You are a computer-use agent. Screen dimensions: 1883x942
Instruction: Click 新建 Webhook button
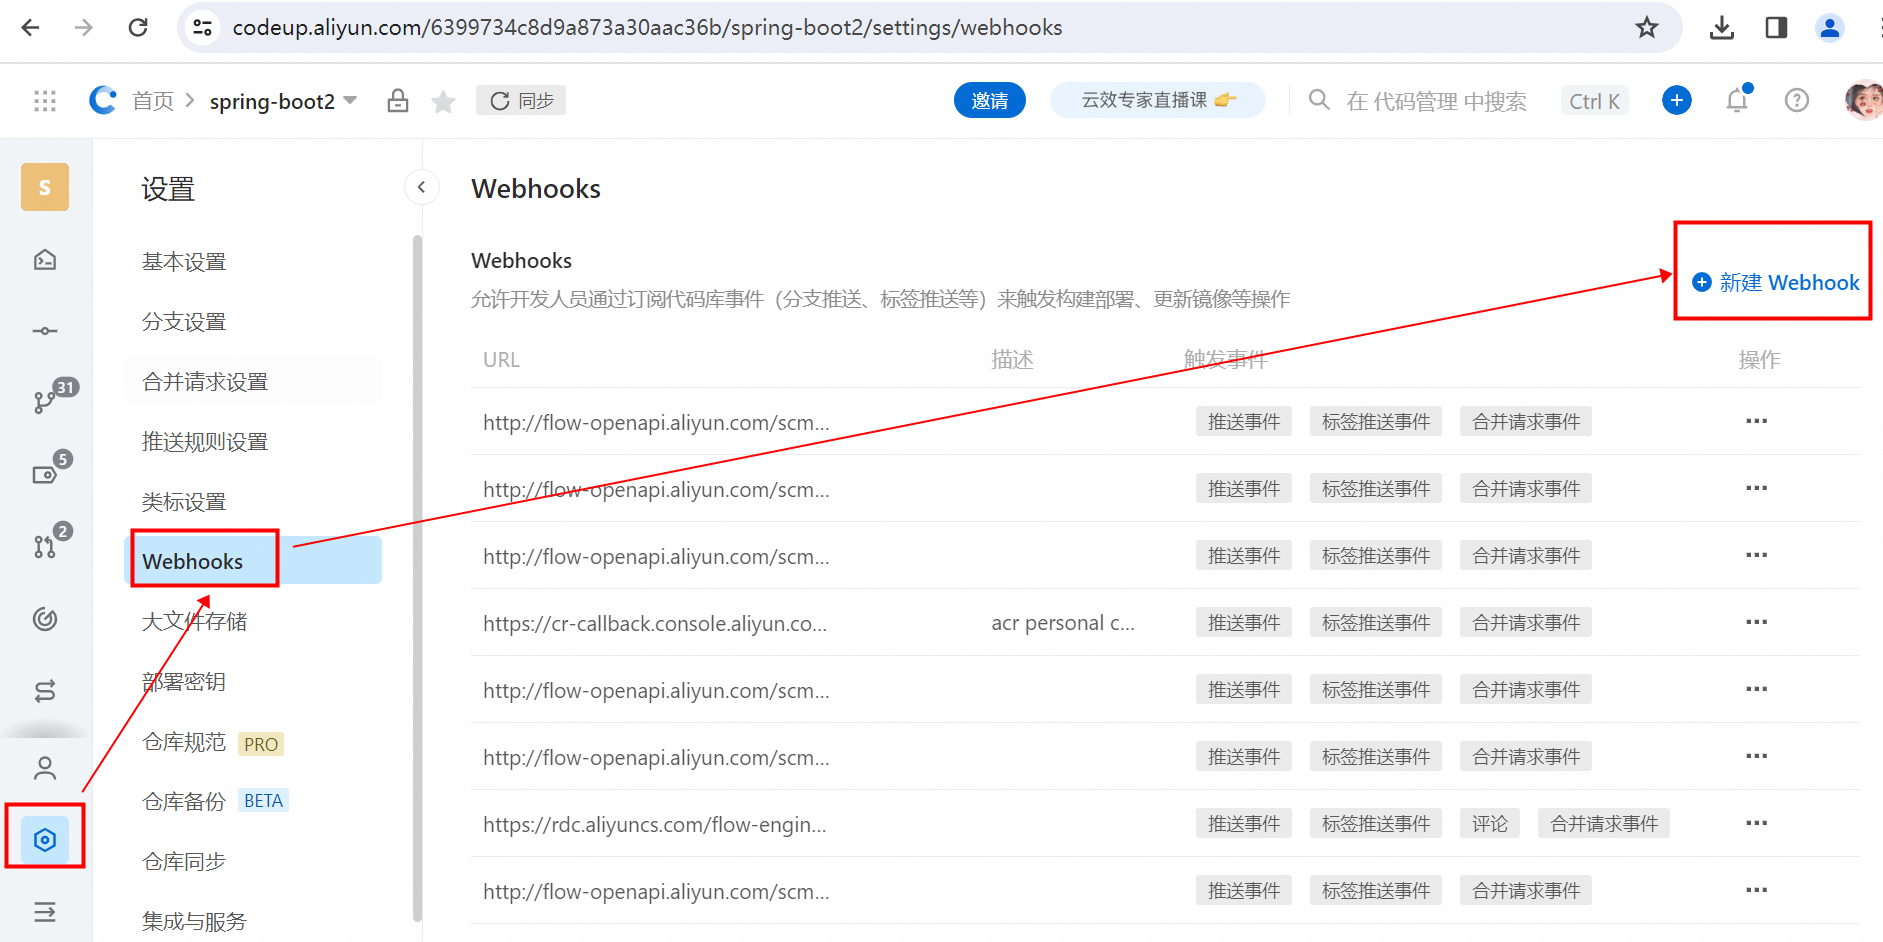[1775, 283]
